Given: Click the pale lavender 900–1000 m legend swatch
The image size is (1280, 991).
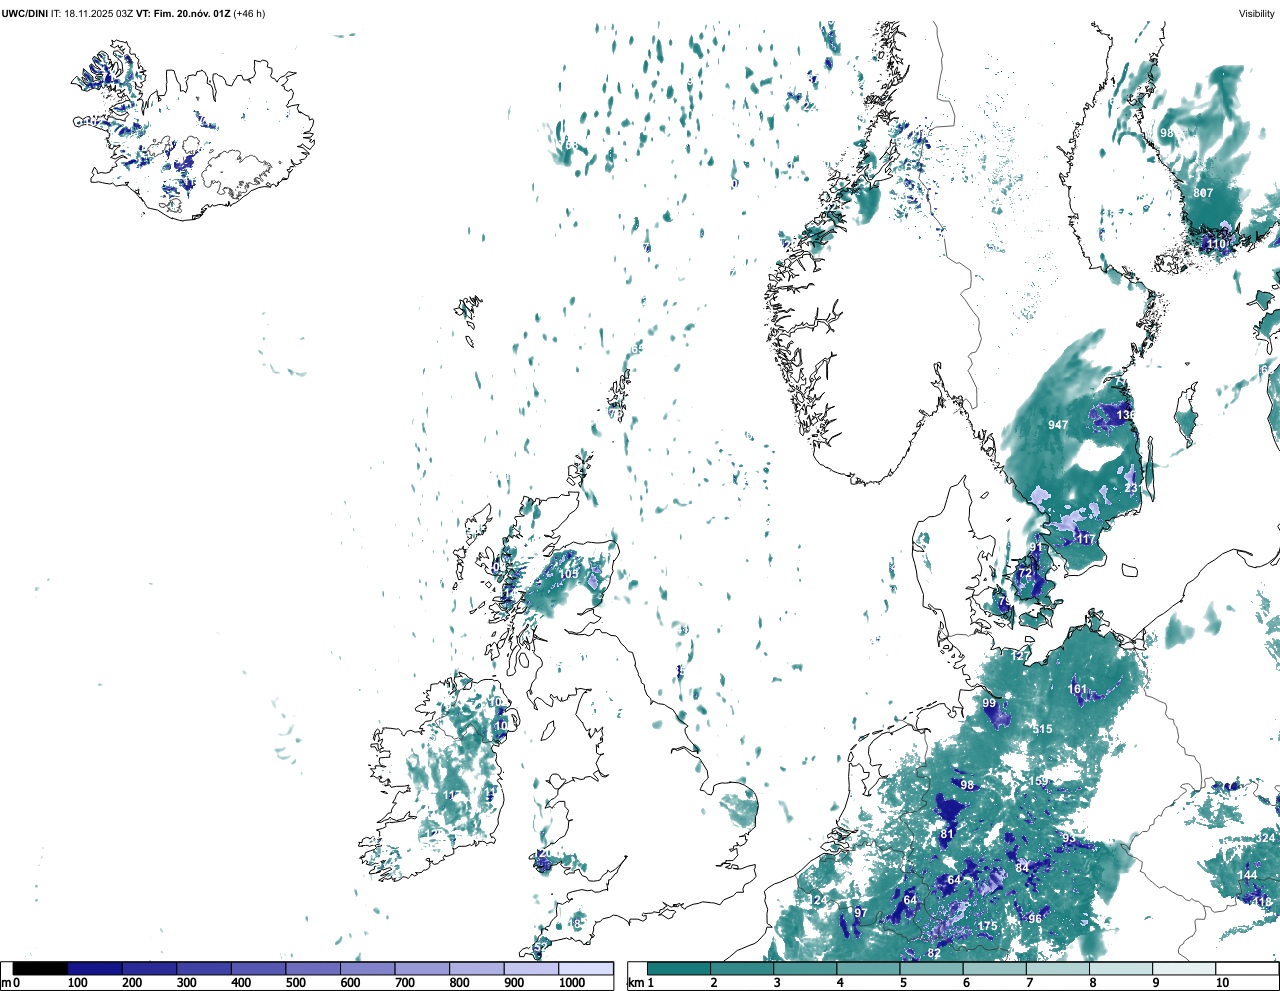Looking at the screenshot, I should click(531, 968).
